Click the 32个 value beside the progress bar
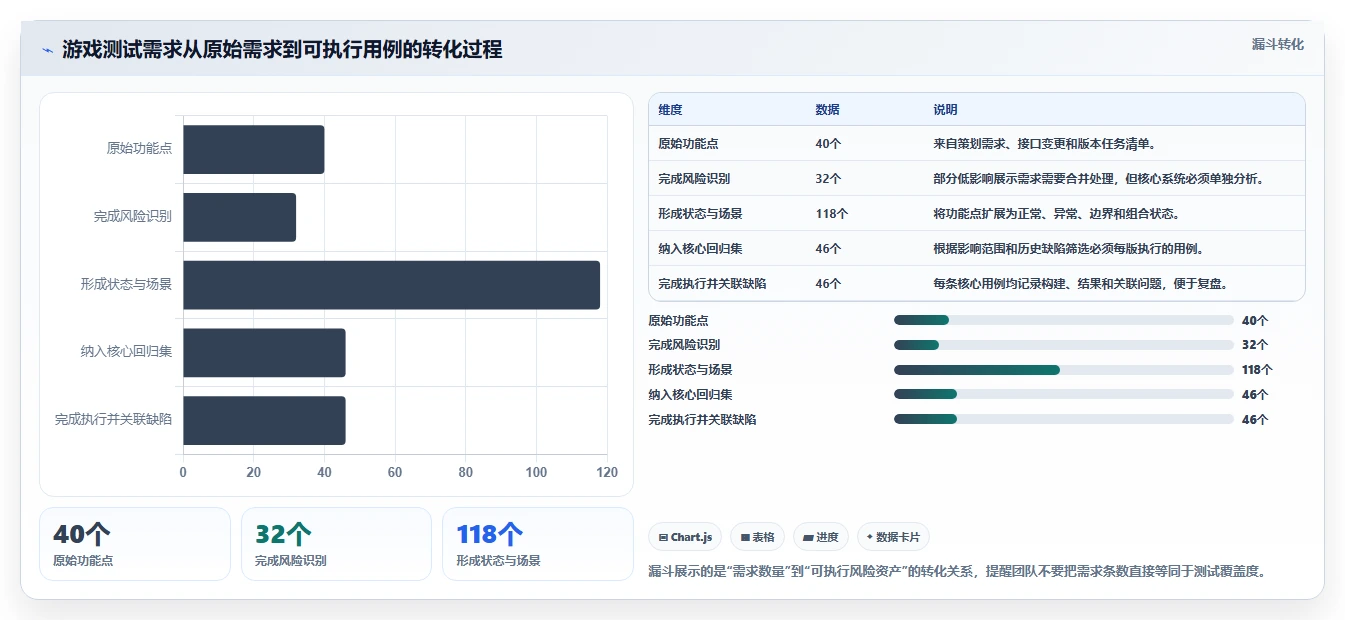 1255,345
